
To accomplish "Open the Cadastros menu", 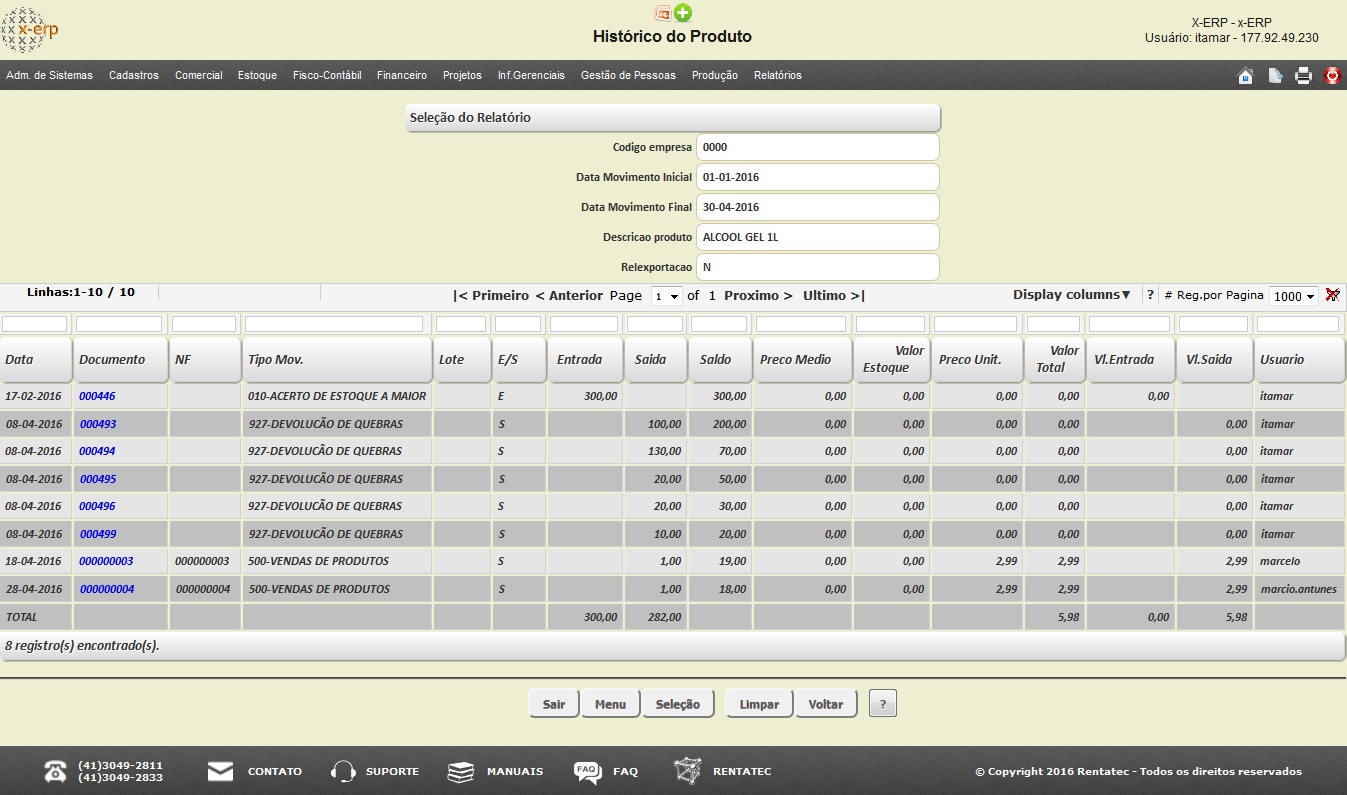I will click(134, 75).
